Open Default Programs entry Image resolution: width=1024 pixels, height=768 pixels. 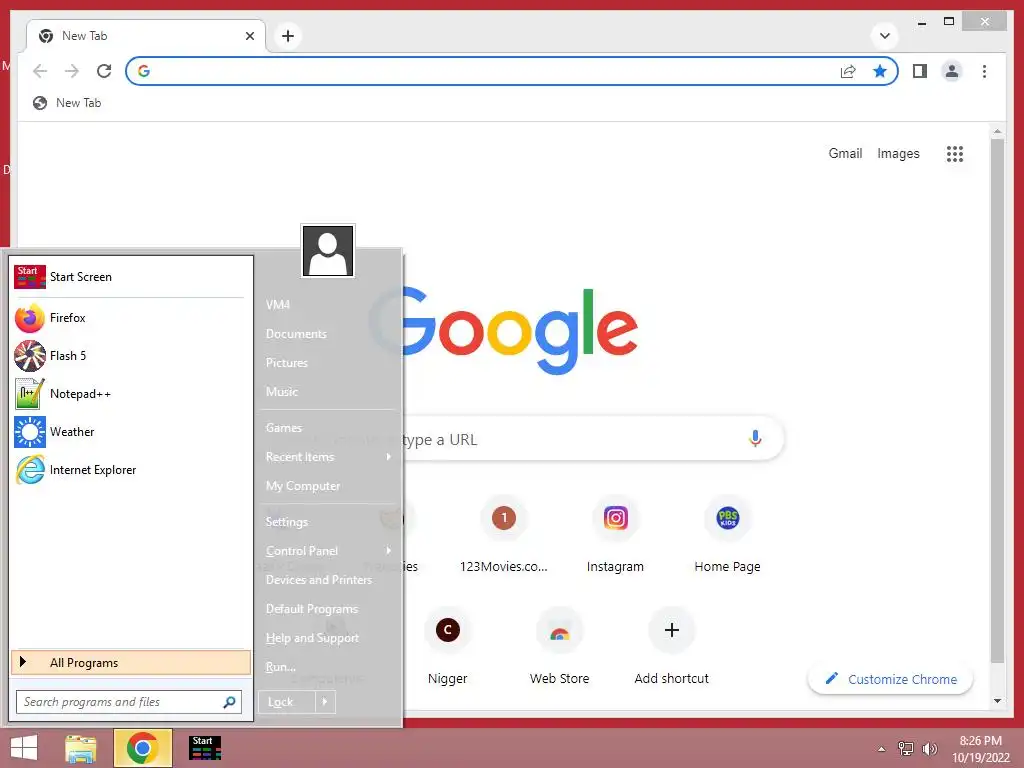coord(312,609)
